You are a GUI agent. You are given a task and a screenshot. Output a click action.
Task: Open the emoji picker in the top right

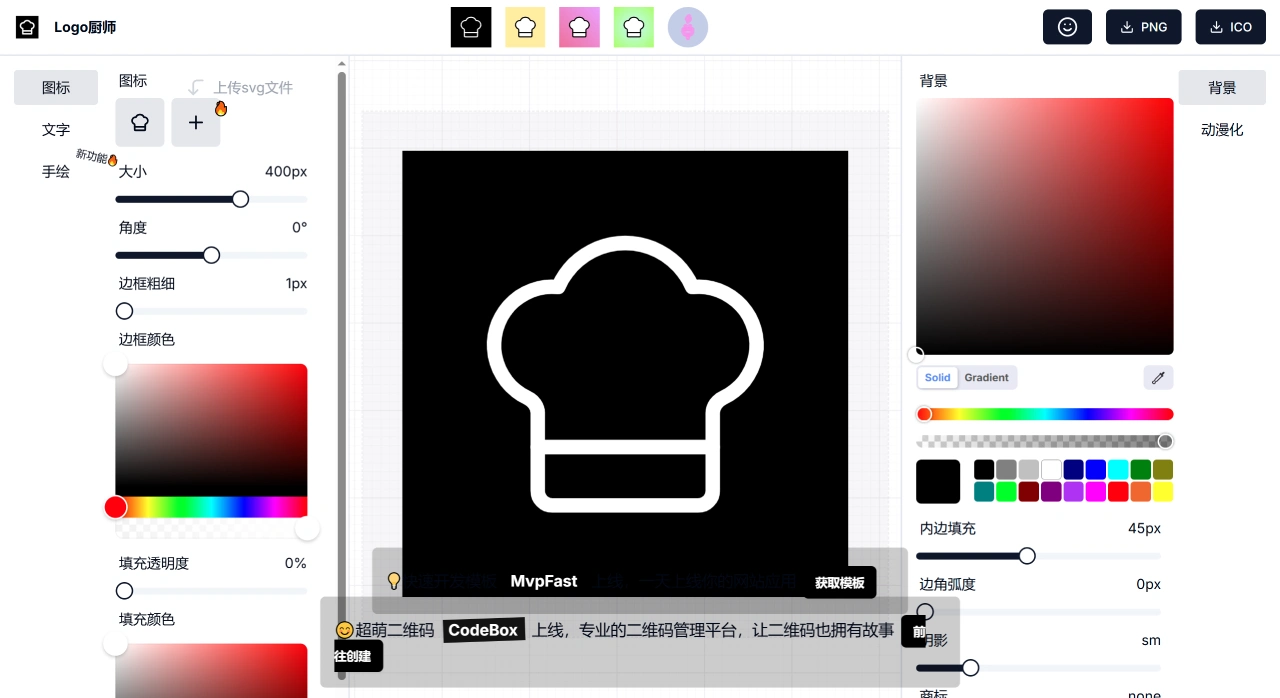[1067, 27]
